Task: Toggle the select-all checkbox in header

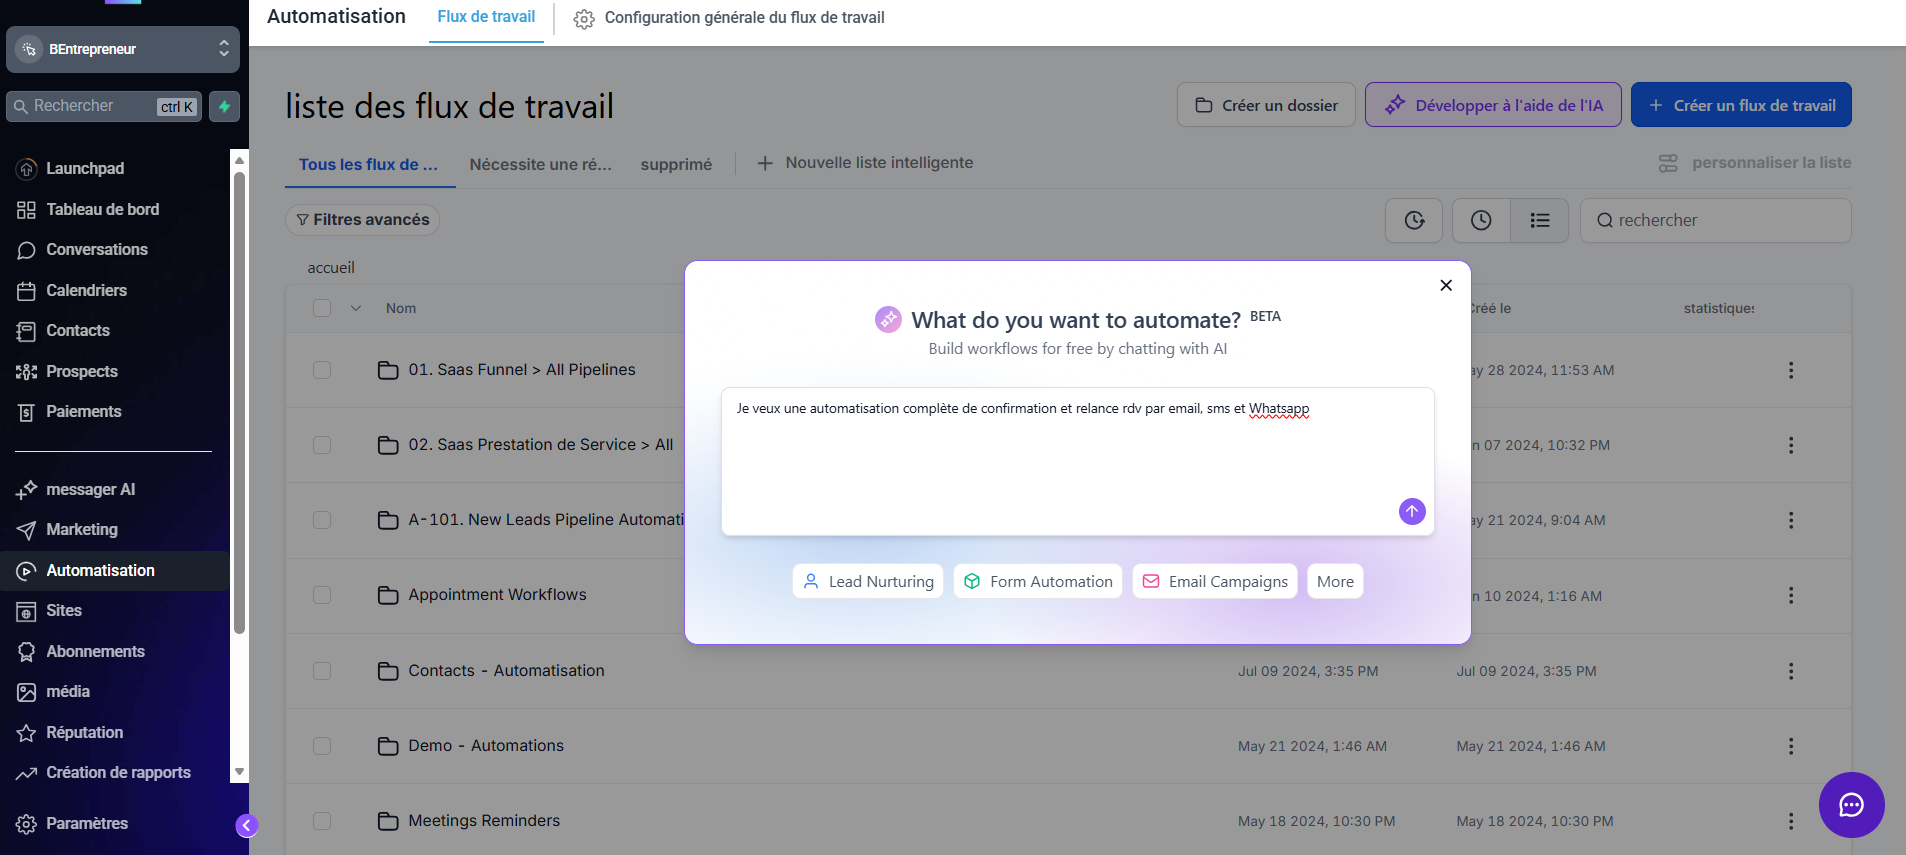Action: [x=322, y=308]
